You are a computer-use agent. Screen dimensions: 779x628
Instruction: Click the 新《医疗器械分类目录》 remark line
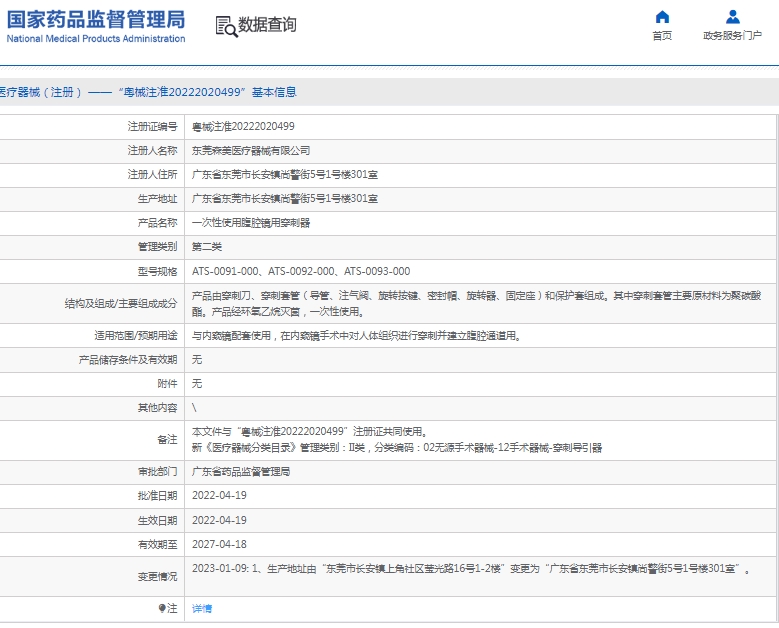tap(397, 448)
